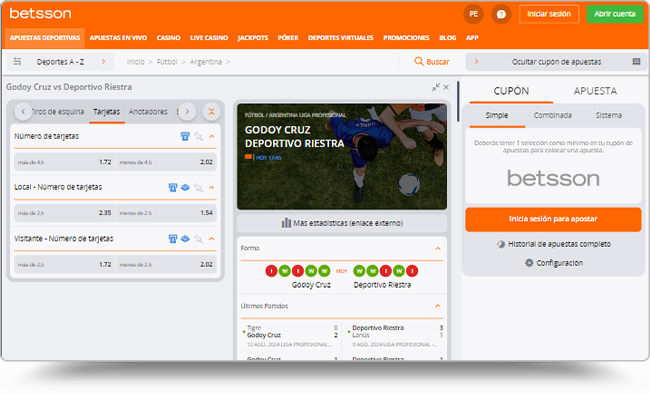Pin the Número de tarjetas market
650x394 pixels.
tap(199, 136)
